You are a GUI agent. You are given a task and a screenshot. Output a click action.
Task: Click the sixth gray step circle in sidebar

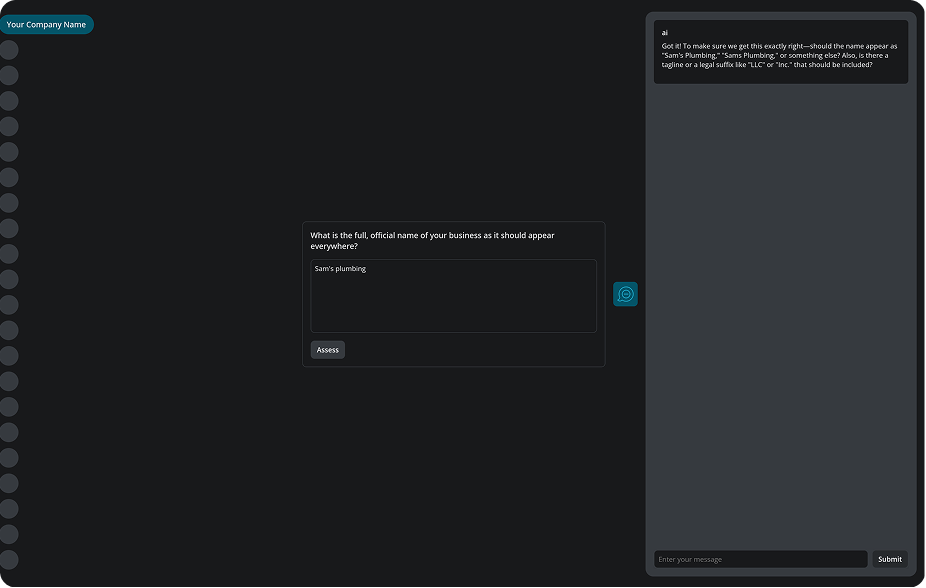[9, 178]
